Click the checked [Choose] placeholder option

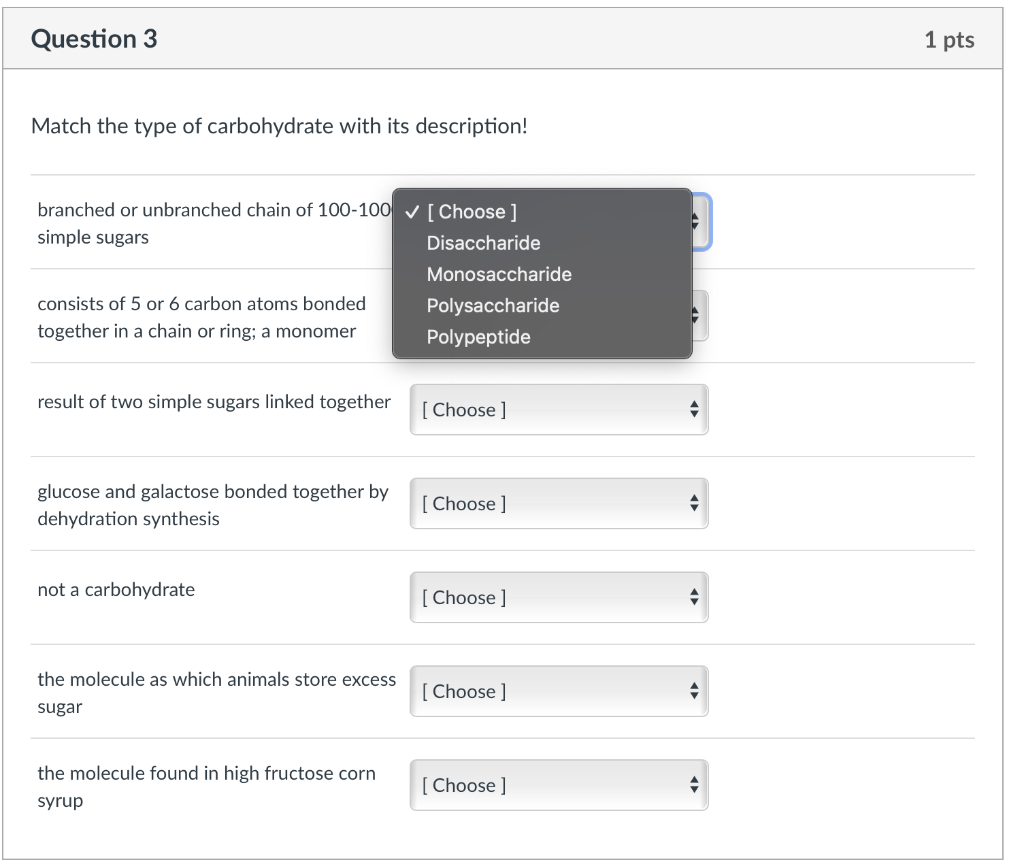click(471, 212)
